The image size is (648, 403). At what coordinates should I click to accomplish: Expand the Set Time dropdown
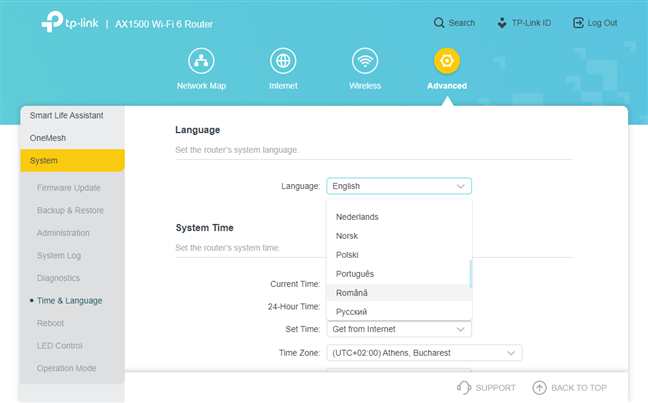click(399, 329)
